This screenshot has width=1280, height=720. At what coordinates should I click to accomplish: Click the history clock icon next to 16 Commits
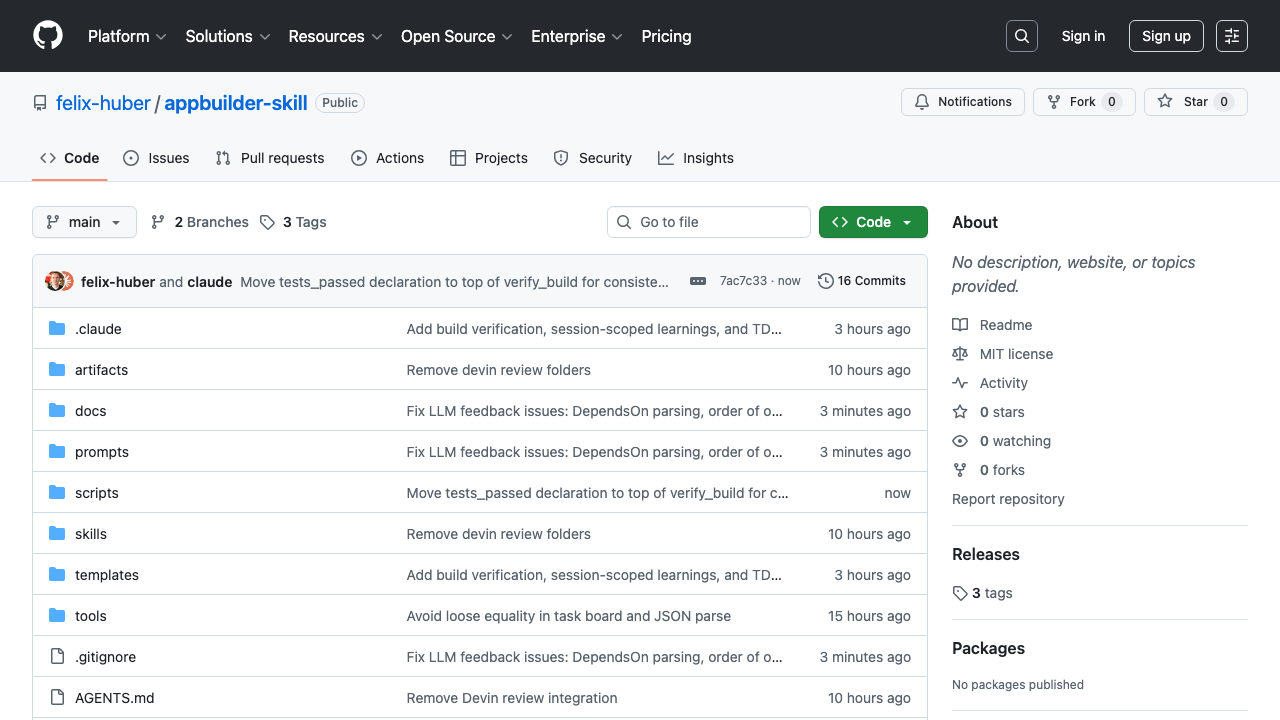coord(825,281)
